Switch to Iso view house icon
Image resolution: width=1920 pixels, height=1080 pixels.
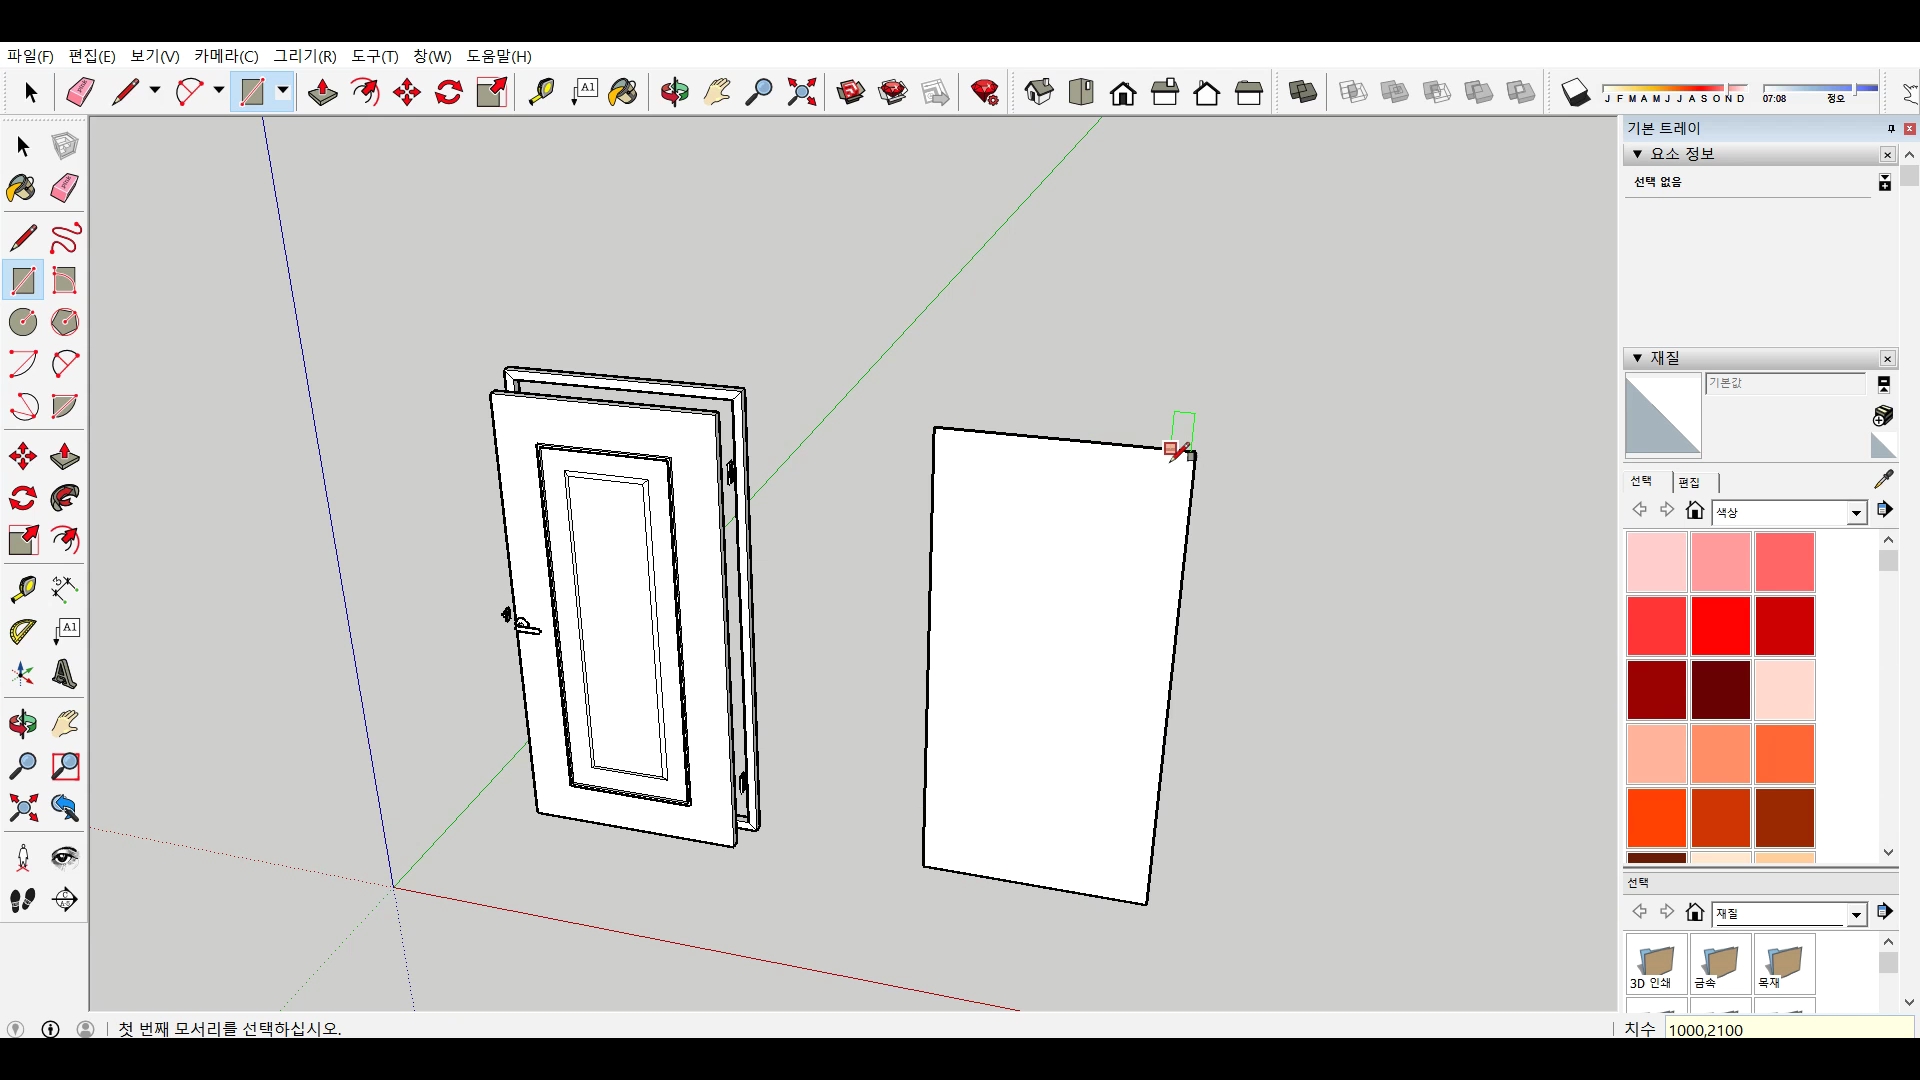[1039, 92]
